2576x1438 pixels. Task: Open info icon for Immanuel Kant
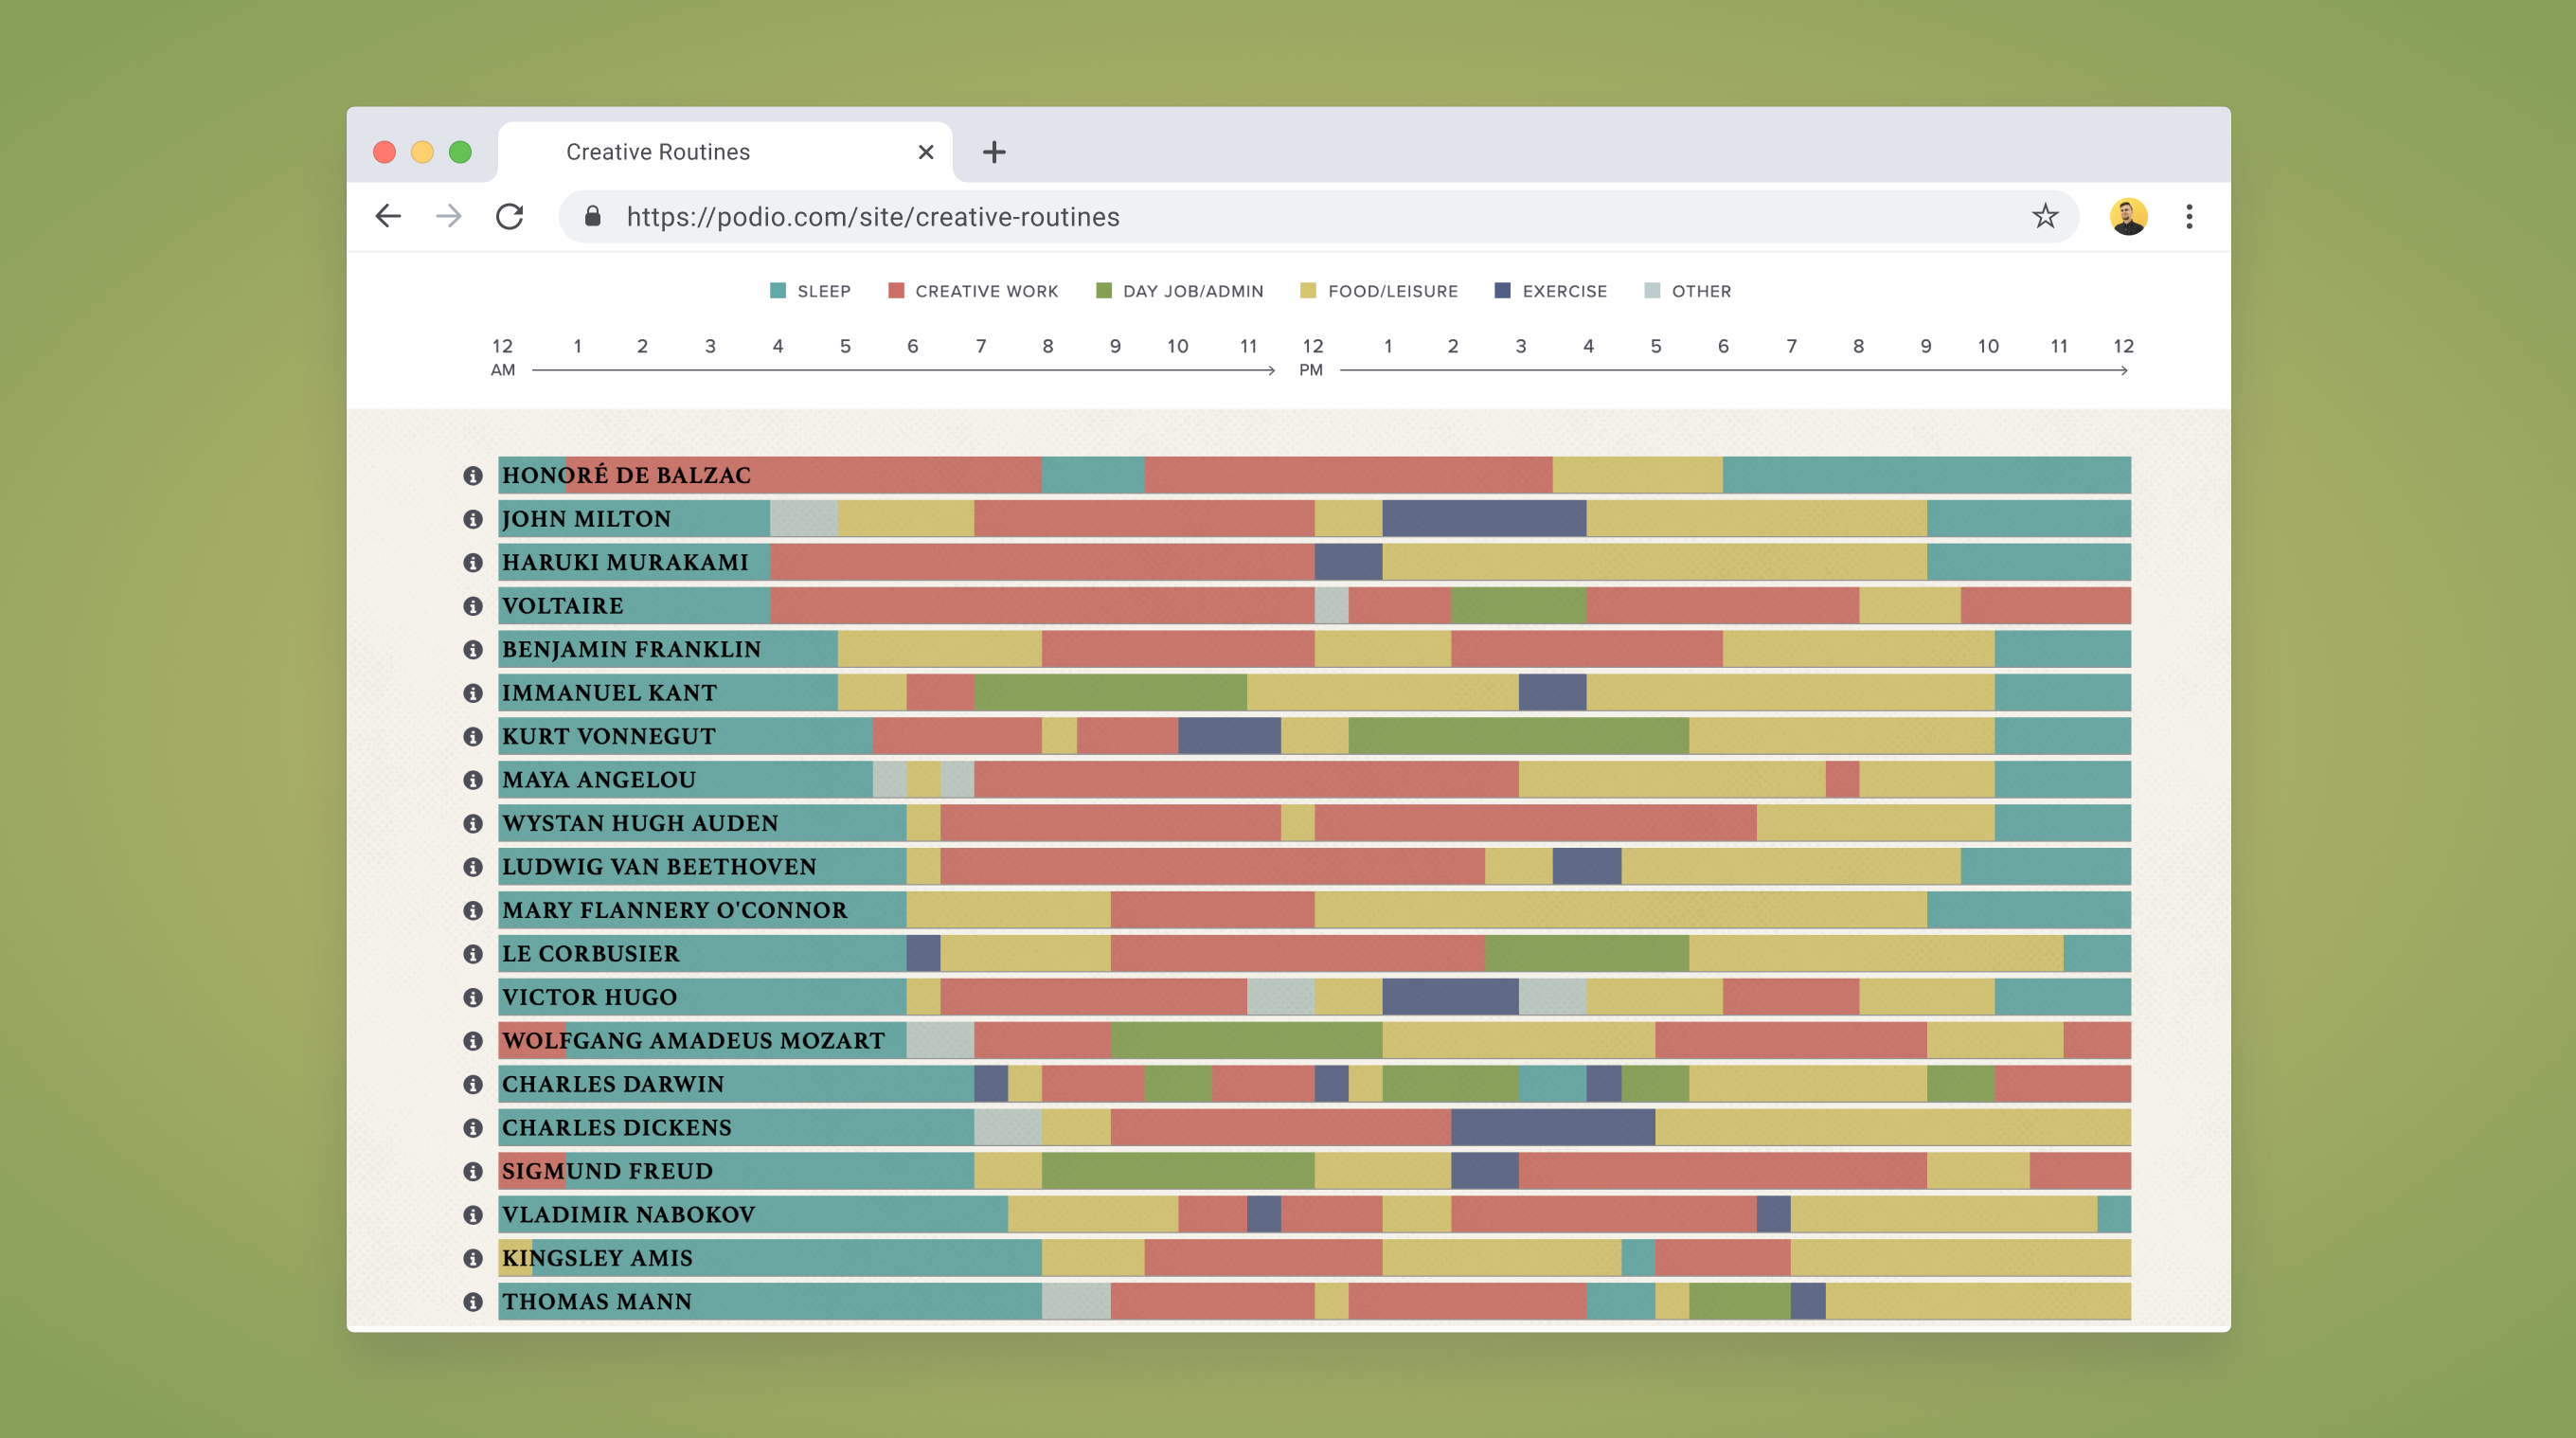pyautogui.click(x=473, y=693)
